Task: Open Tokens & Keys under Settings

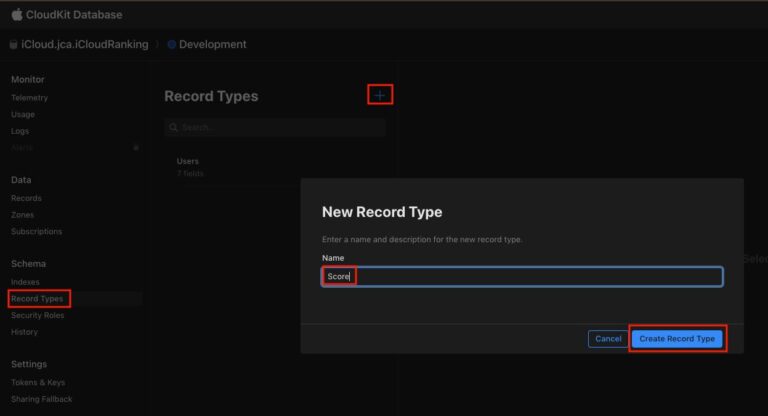Action: (x=38, y=383)
